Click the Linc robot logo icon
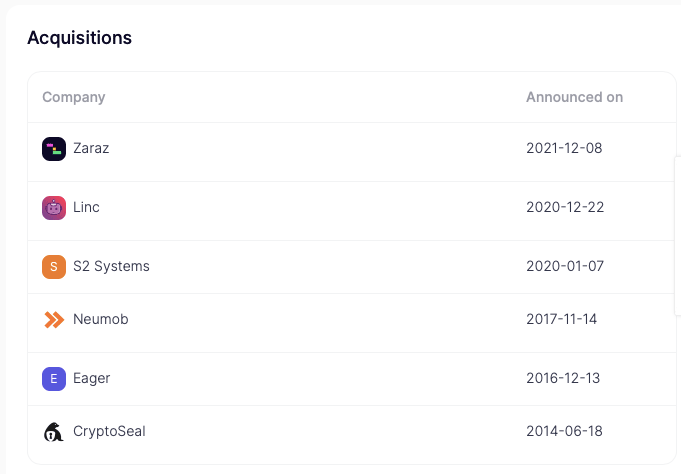681x474 pixels. click(x=54, y=208)
